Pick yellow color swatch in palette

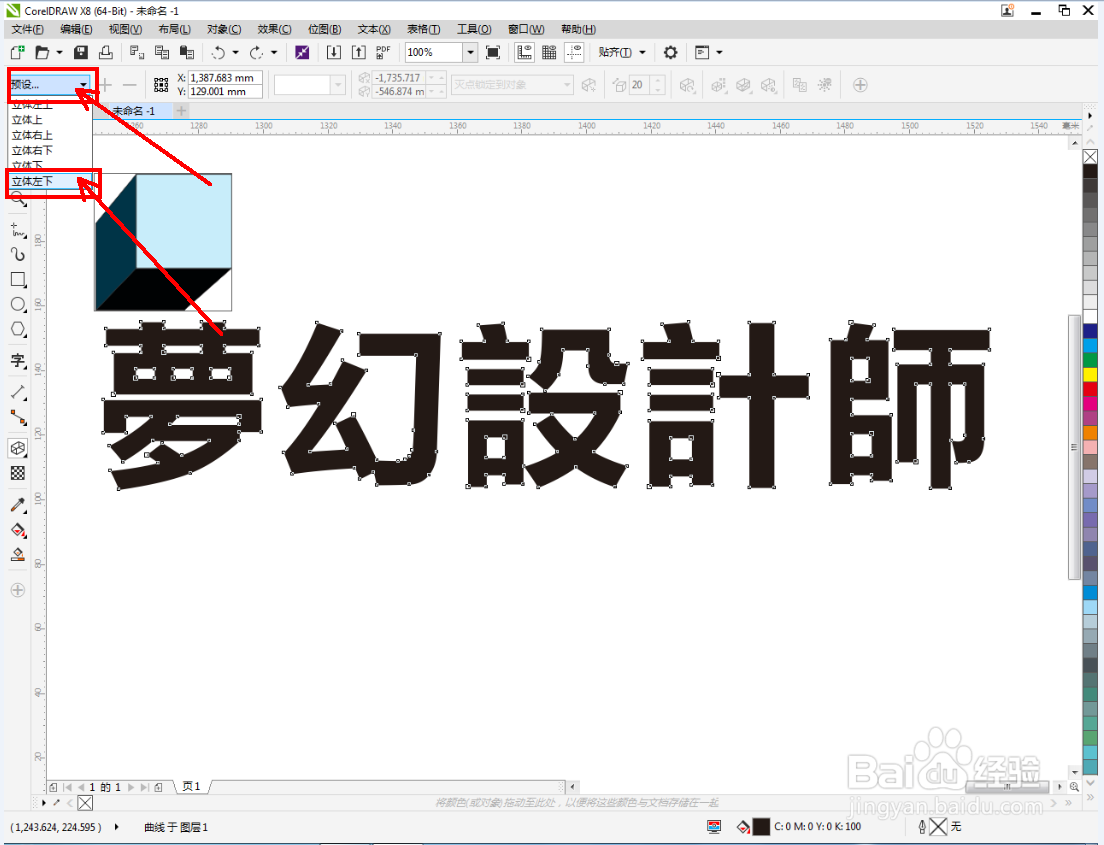(x=1090, y=375)
